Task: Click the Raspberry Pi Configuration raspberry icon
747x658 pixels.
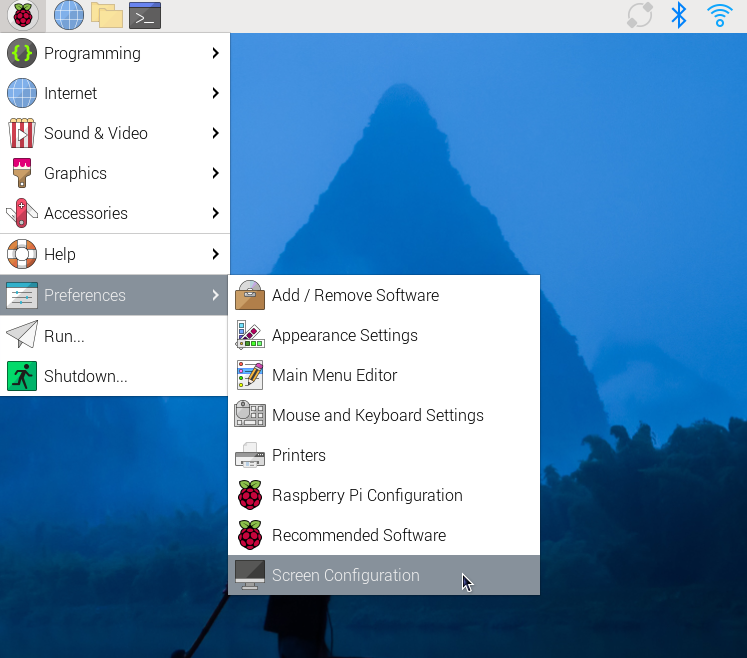Action: (250, 495)
